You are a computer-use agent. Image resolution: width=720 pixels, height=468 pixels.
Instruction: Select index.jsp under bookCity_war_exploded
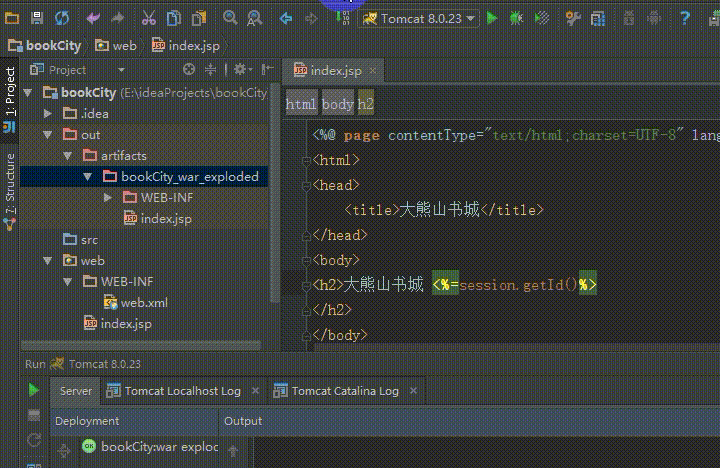pyautogui.click(x=158, y=219)
